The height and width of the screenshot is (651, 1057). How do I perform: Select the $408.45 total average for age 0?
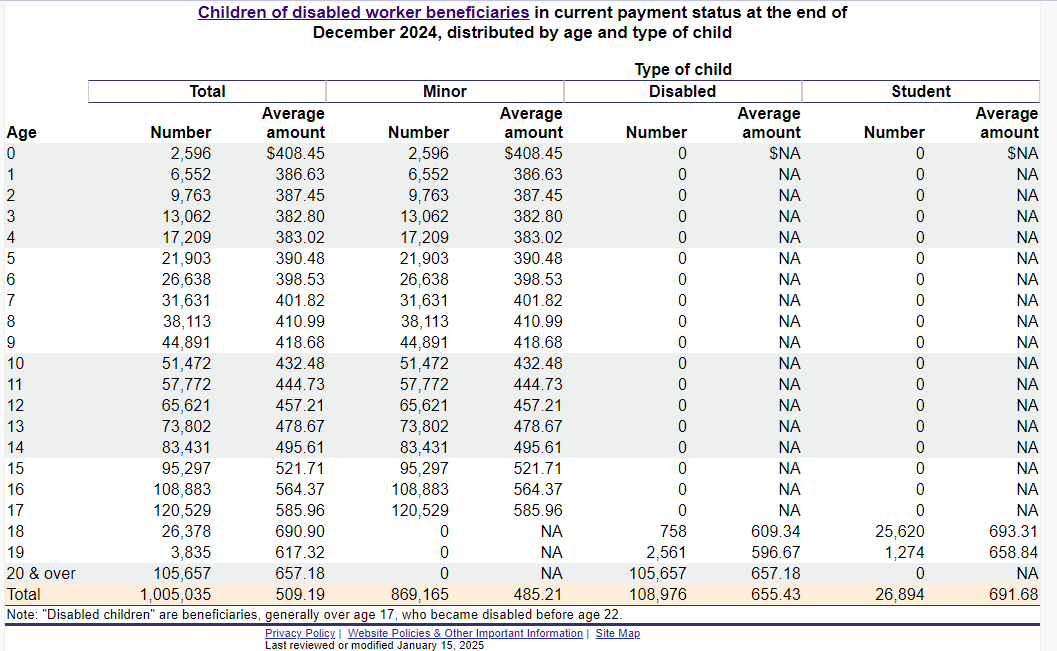[x=295, y=154]
